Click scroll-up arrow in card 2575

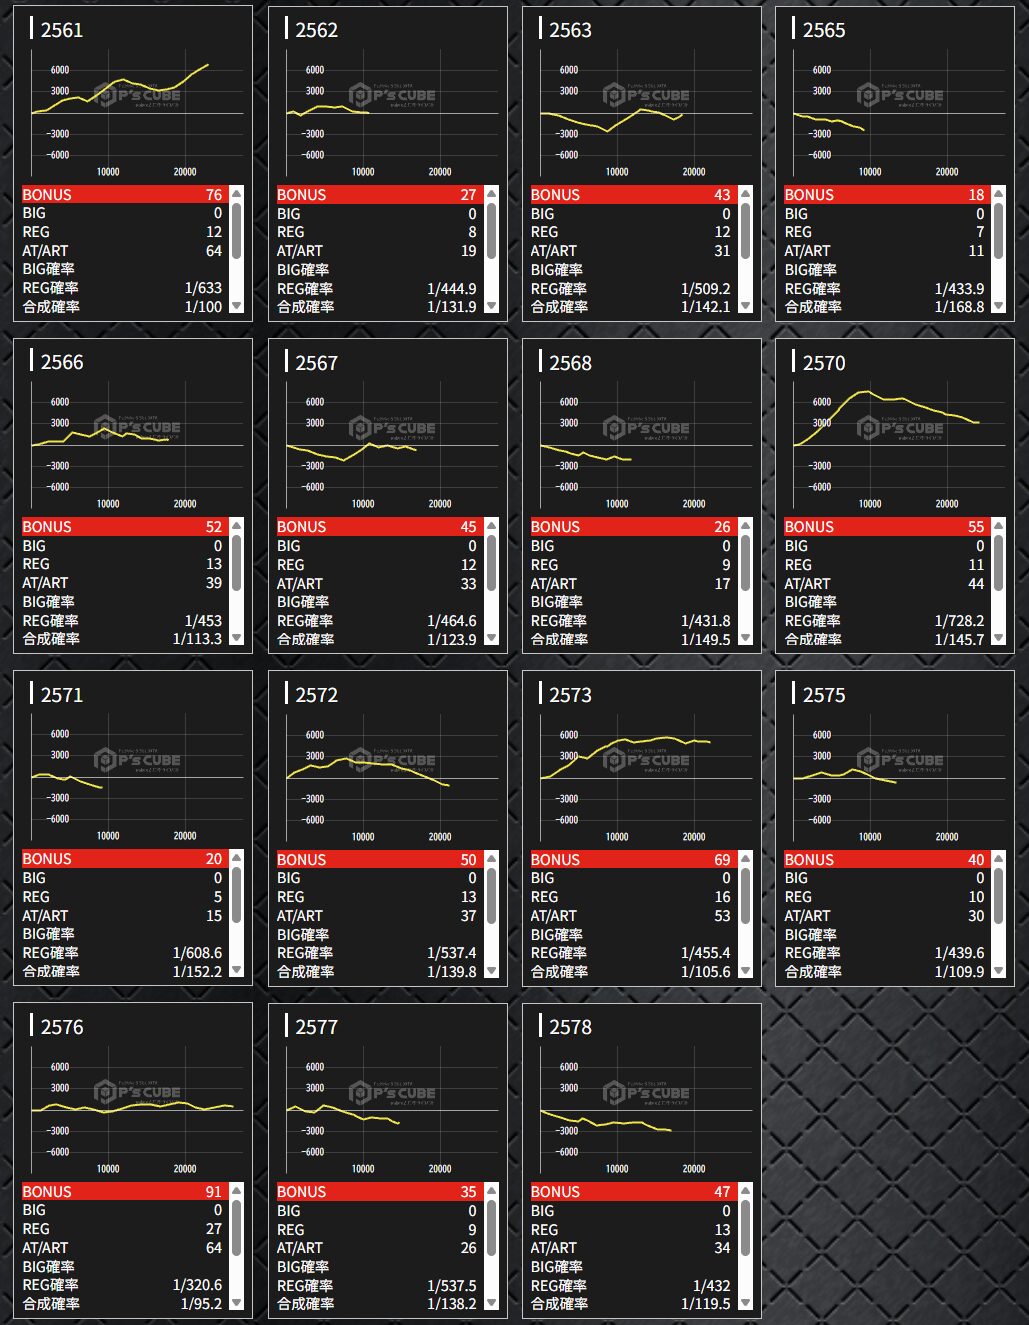pyautogui.click(x=998, y=858)
